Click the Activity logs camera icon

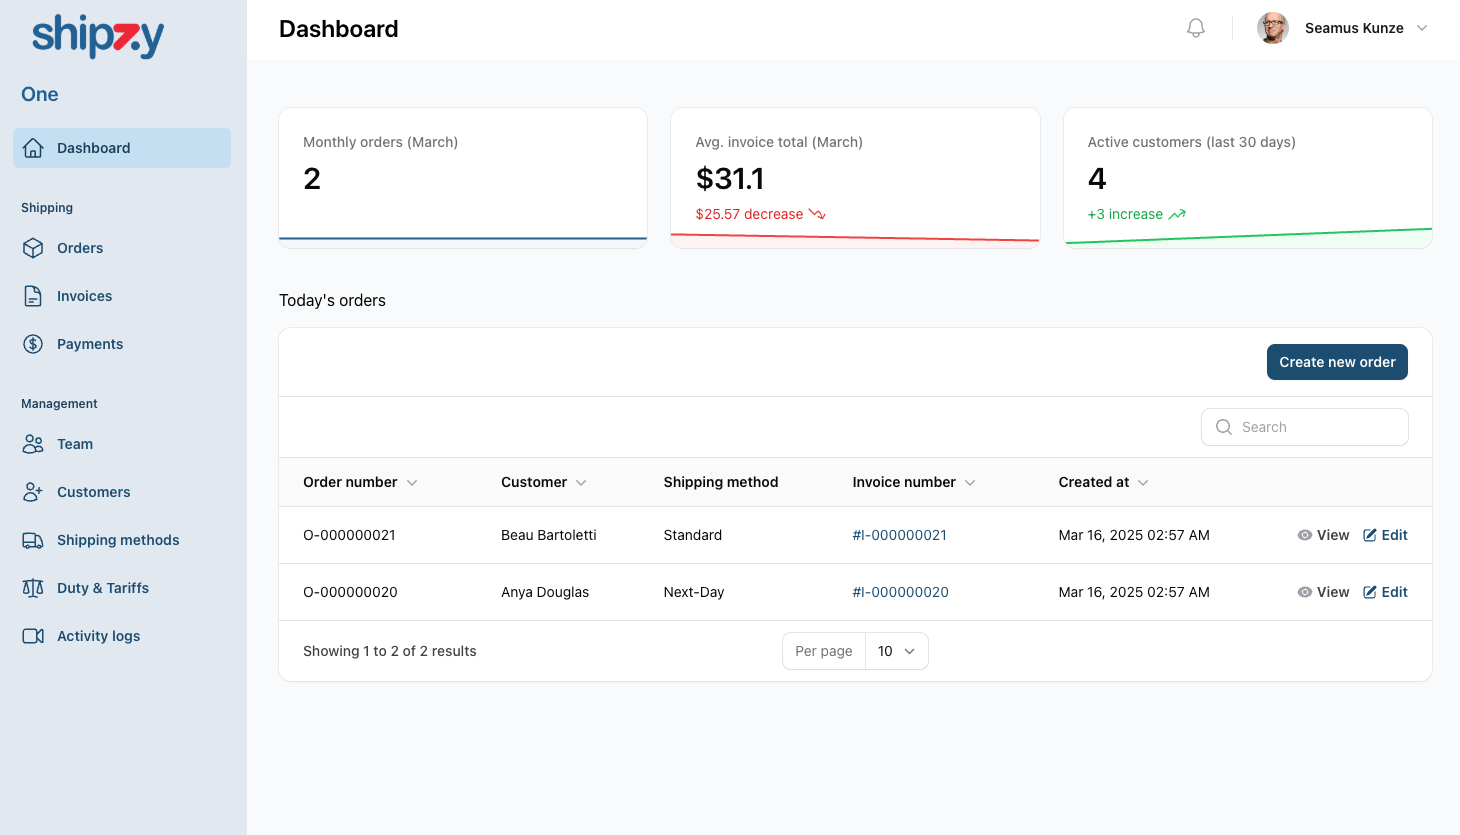click(33, 636)
